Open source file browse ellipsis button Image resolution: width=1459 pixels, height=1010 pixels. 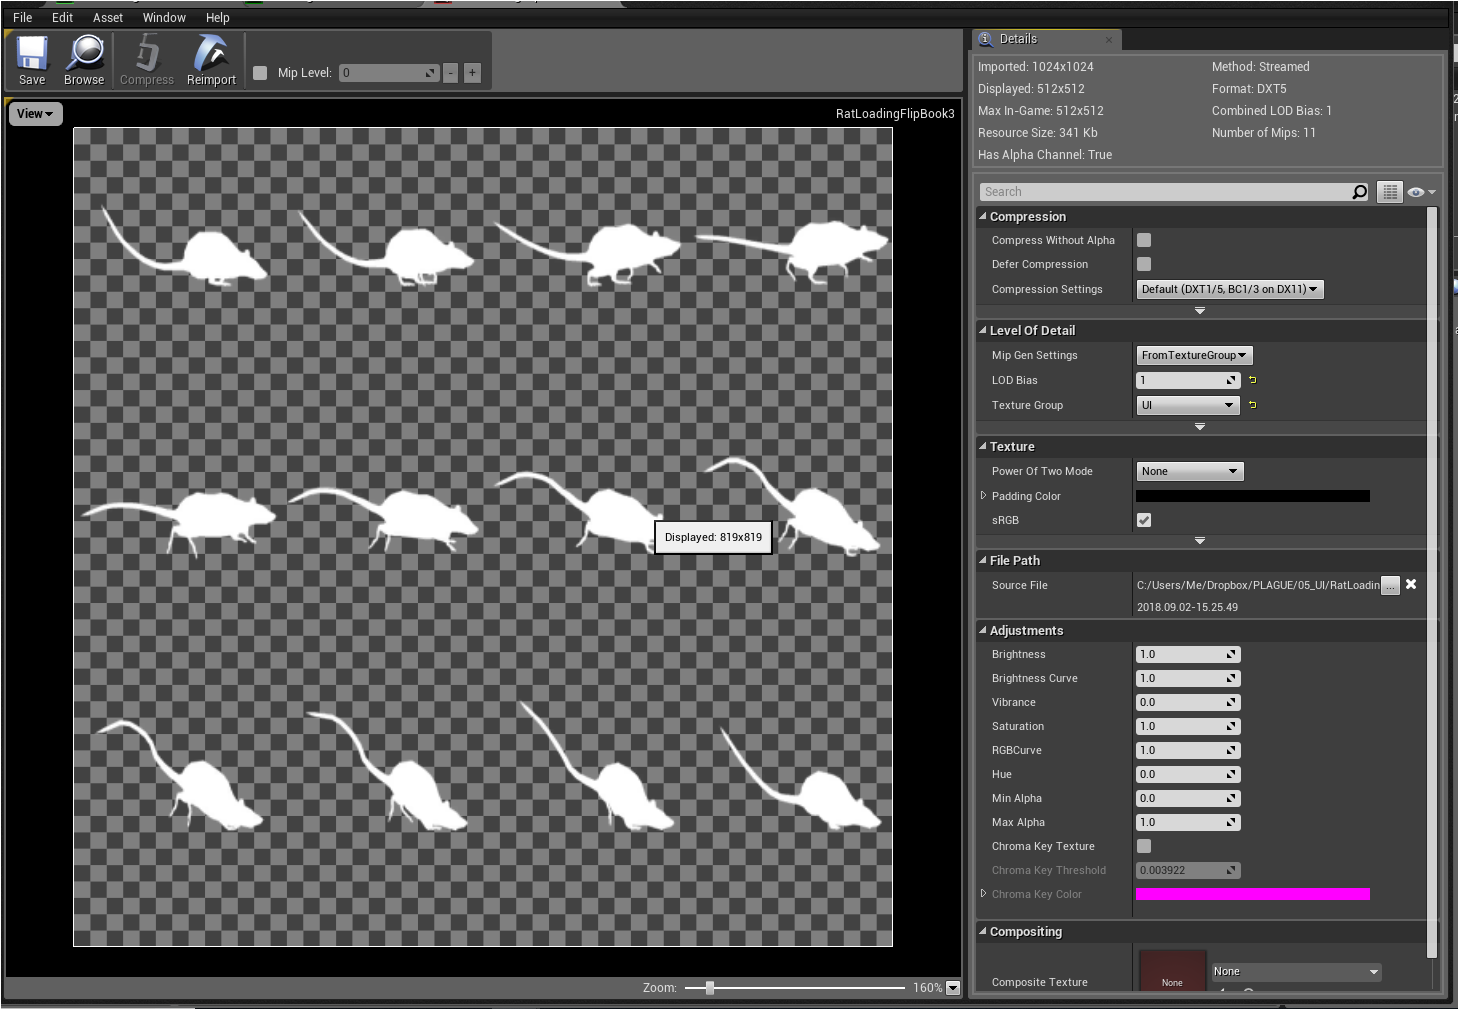click(x=1390, y=586)
